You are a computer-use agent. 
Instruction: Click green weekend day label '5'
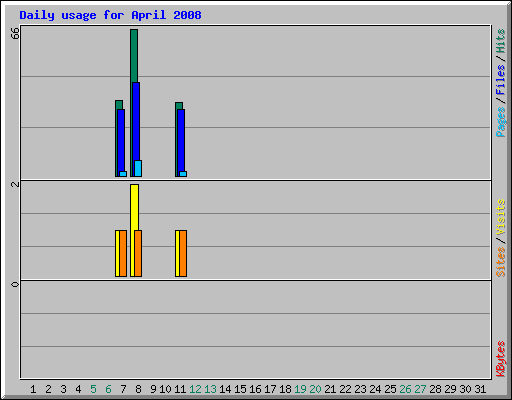click(93, 389)
